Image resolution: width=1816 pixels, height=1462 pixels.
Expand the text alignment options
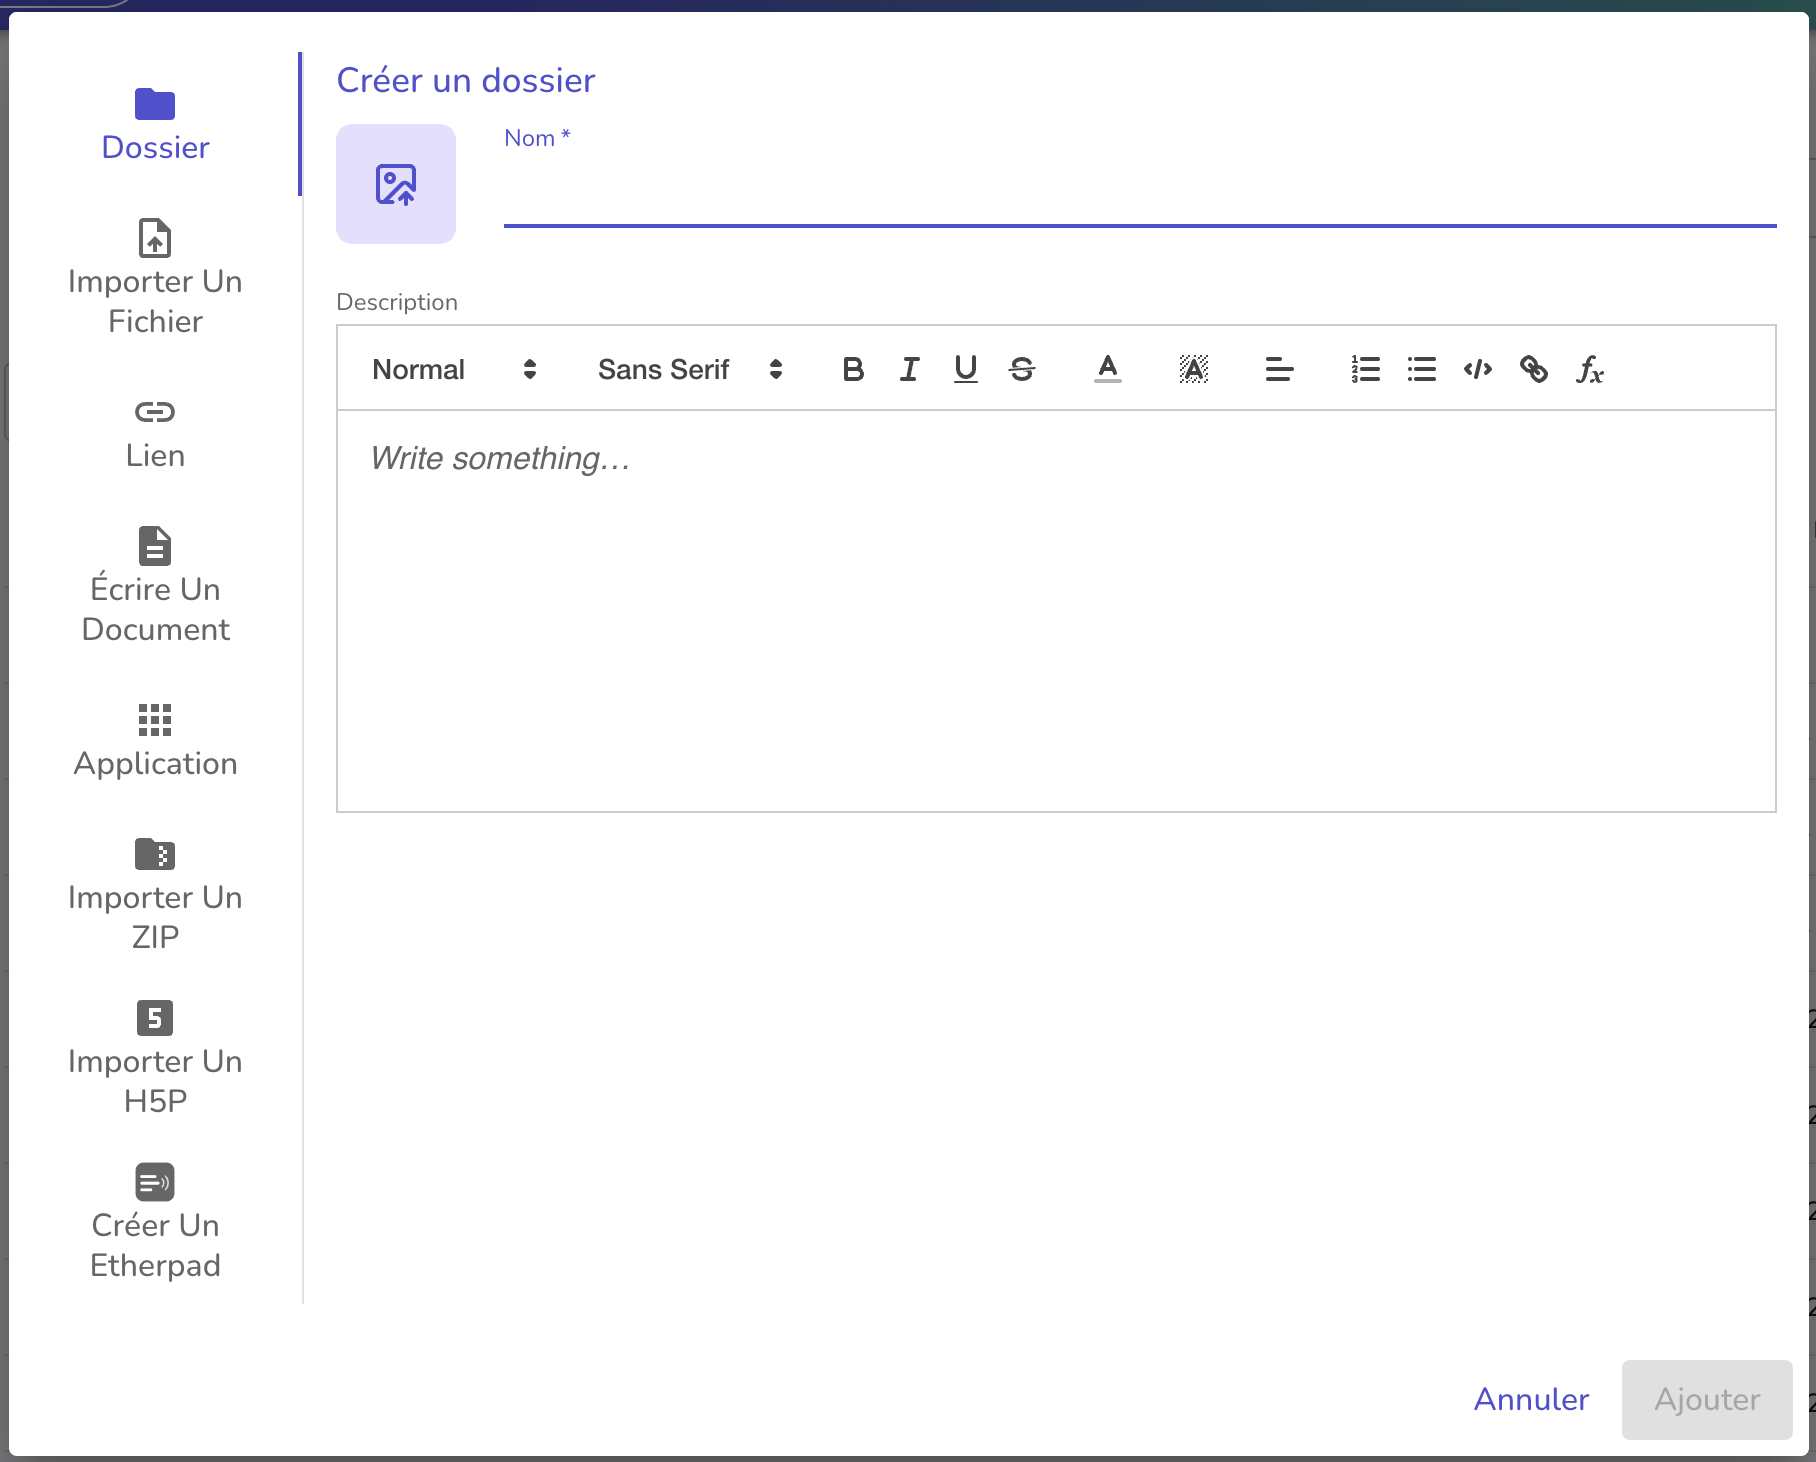1279,370
